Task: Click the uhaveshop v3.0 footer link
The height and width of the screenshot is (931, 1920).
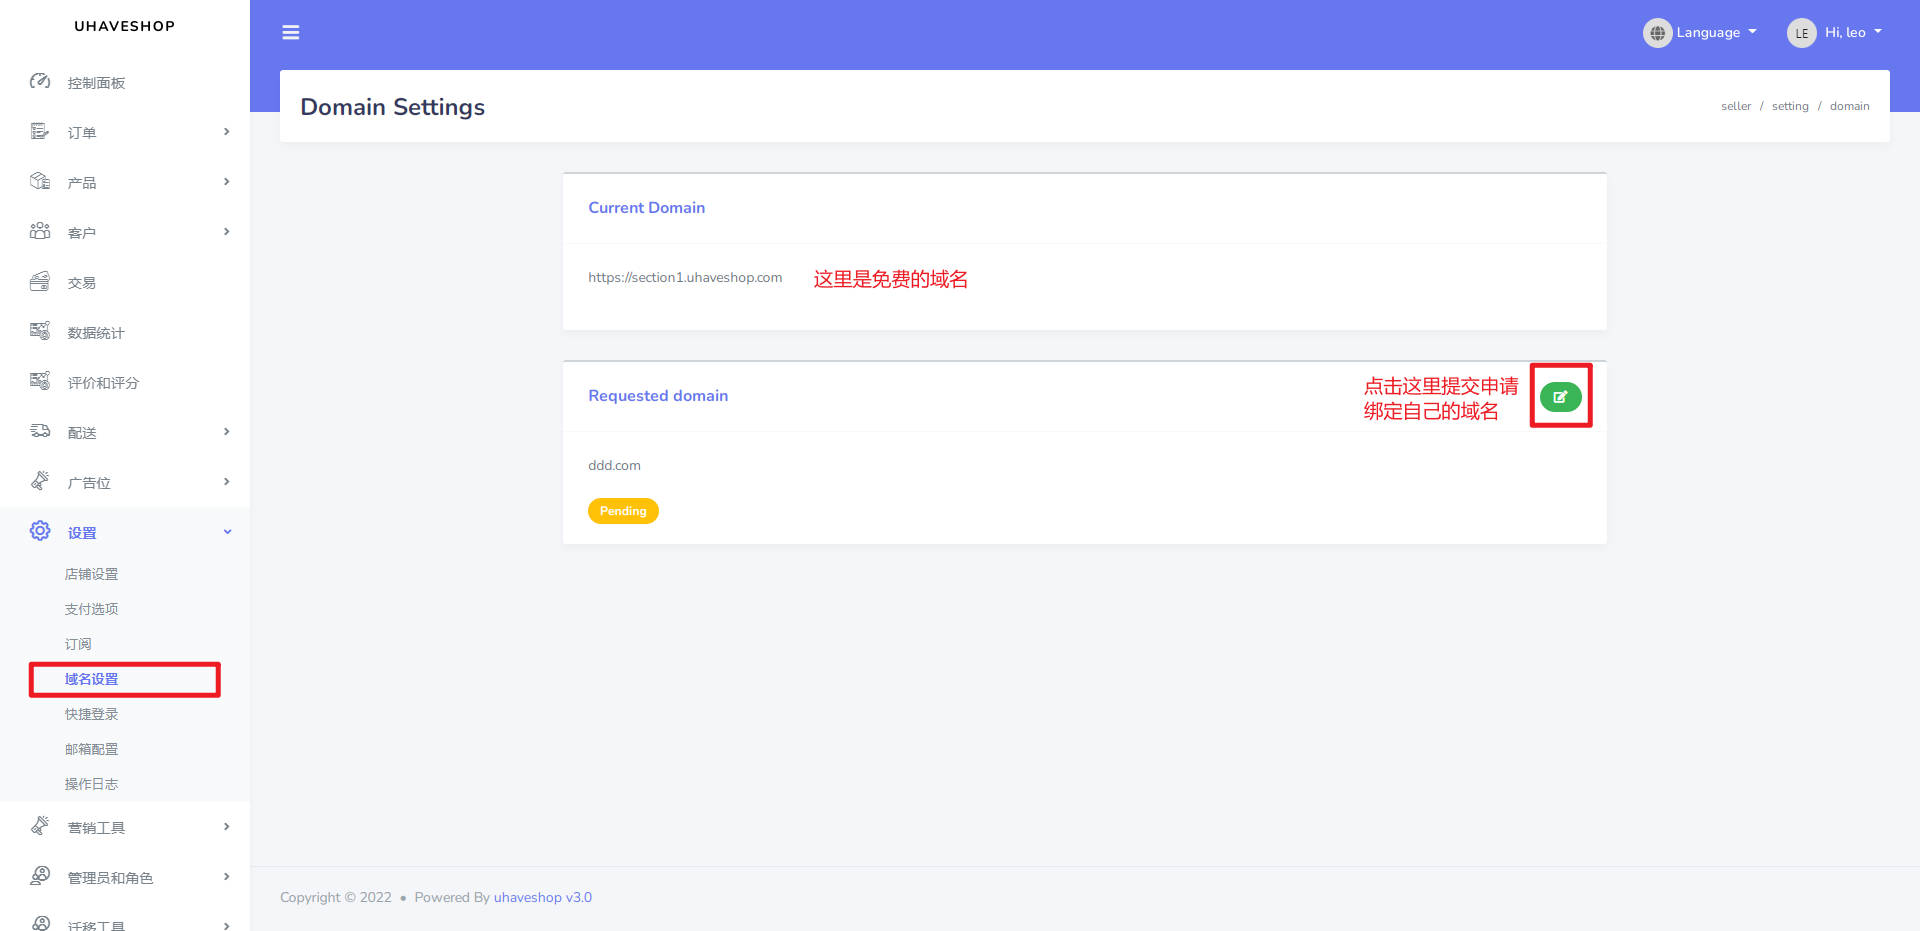Action: click(x=542, y=897)
